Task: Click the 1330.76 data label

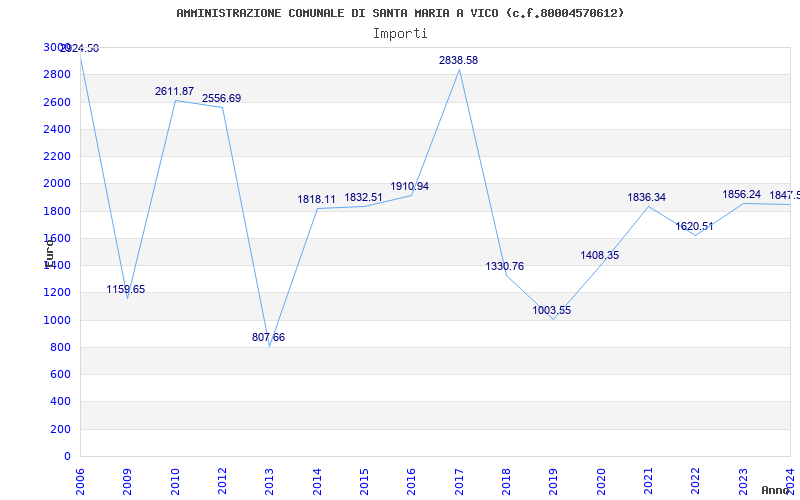Action: point(504,266)
